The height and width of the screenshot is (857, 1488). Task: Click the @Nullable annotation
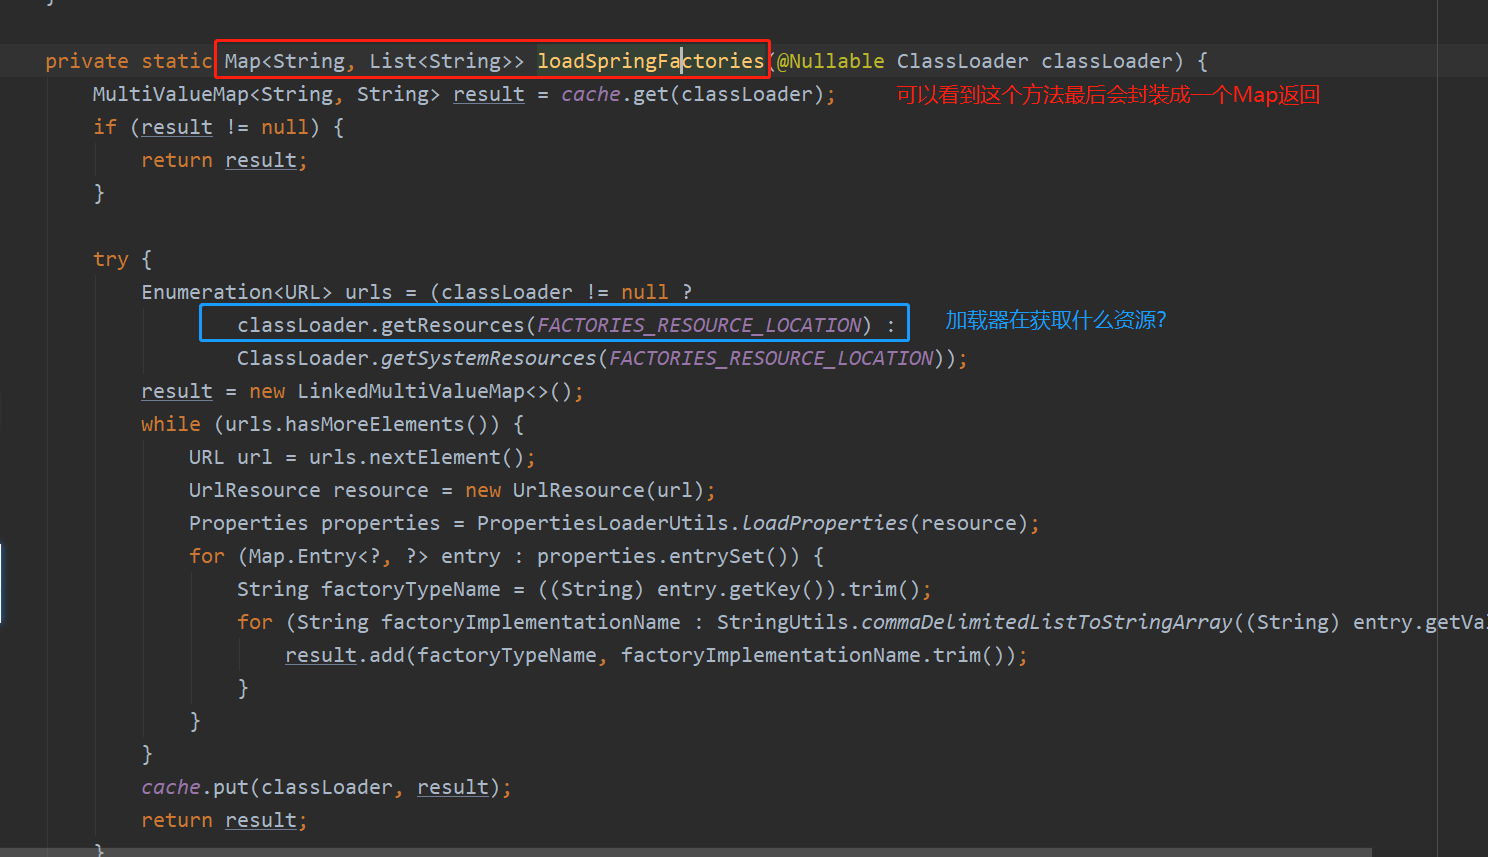point(831,61)
